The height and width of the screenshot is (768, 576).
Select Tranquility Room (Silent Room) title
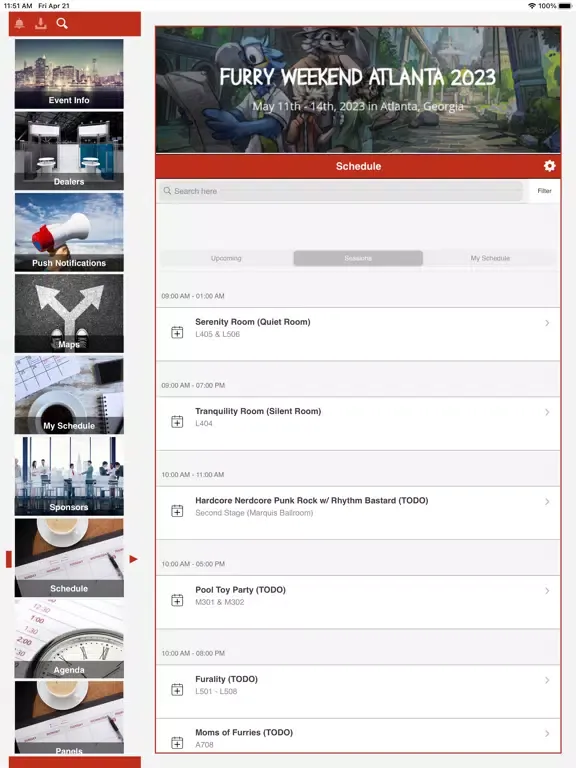[x=258, y=411]
